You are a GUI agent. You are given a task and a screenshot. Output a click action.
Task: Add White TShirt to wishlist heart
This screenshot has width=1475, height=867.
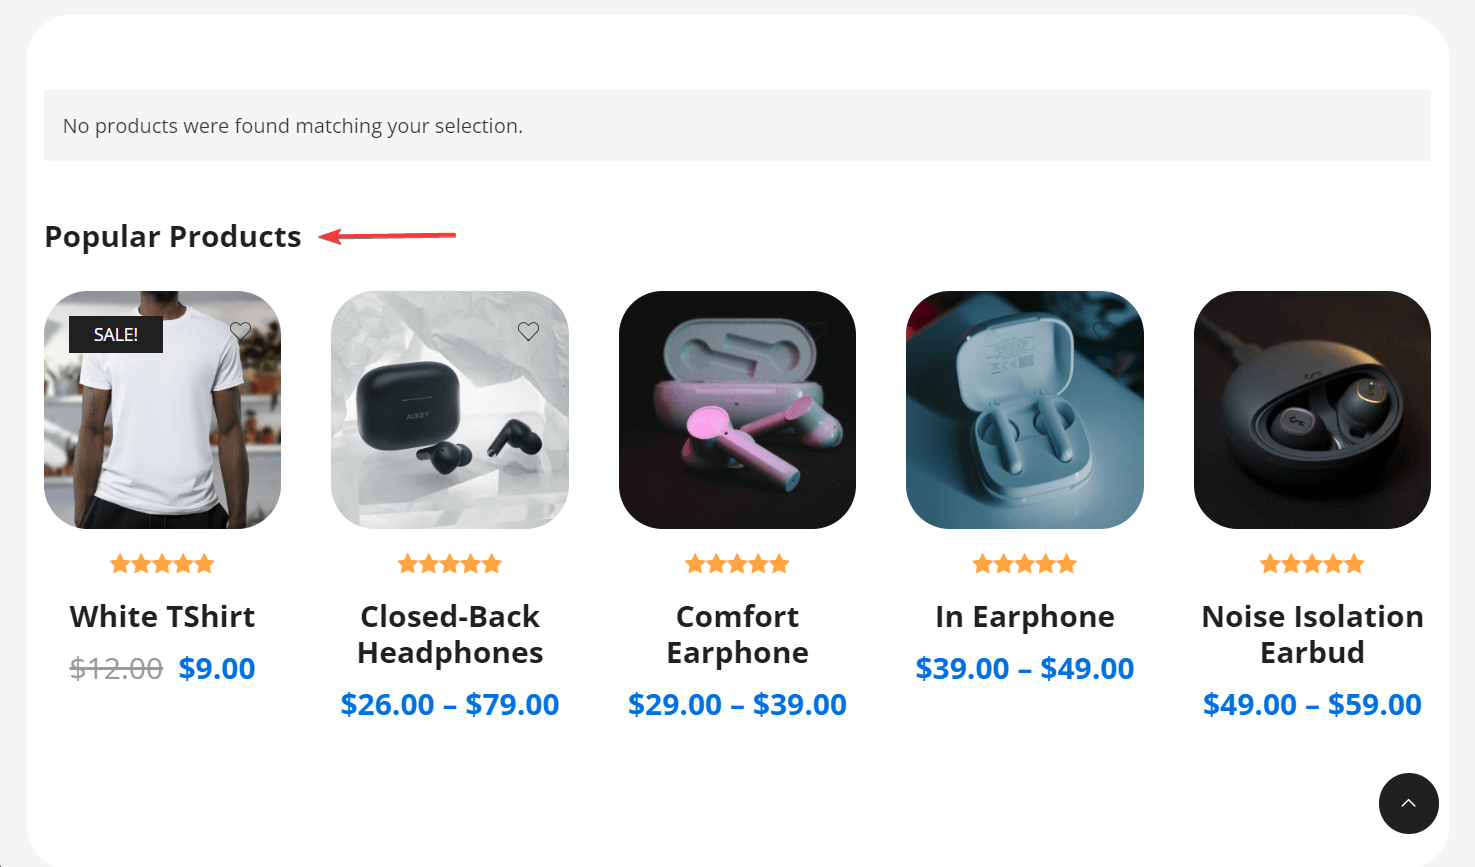[241, 331]
